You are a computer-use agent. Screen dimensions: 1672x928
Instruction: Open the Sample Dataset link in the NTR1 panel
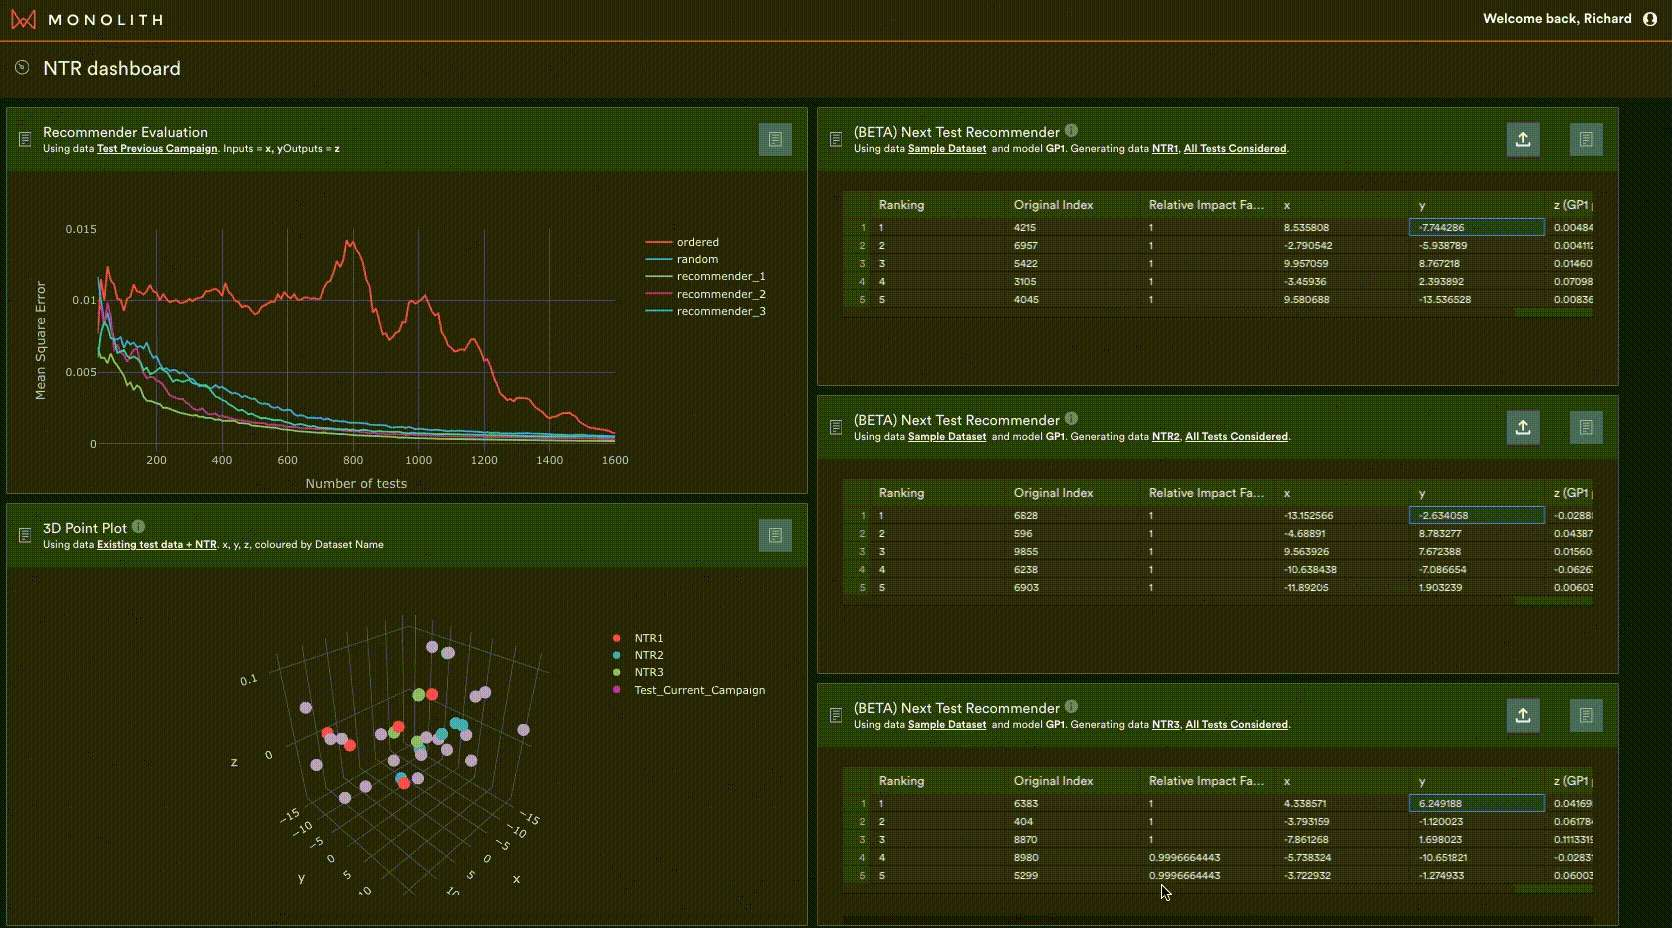pos(947,148)
